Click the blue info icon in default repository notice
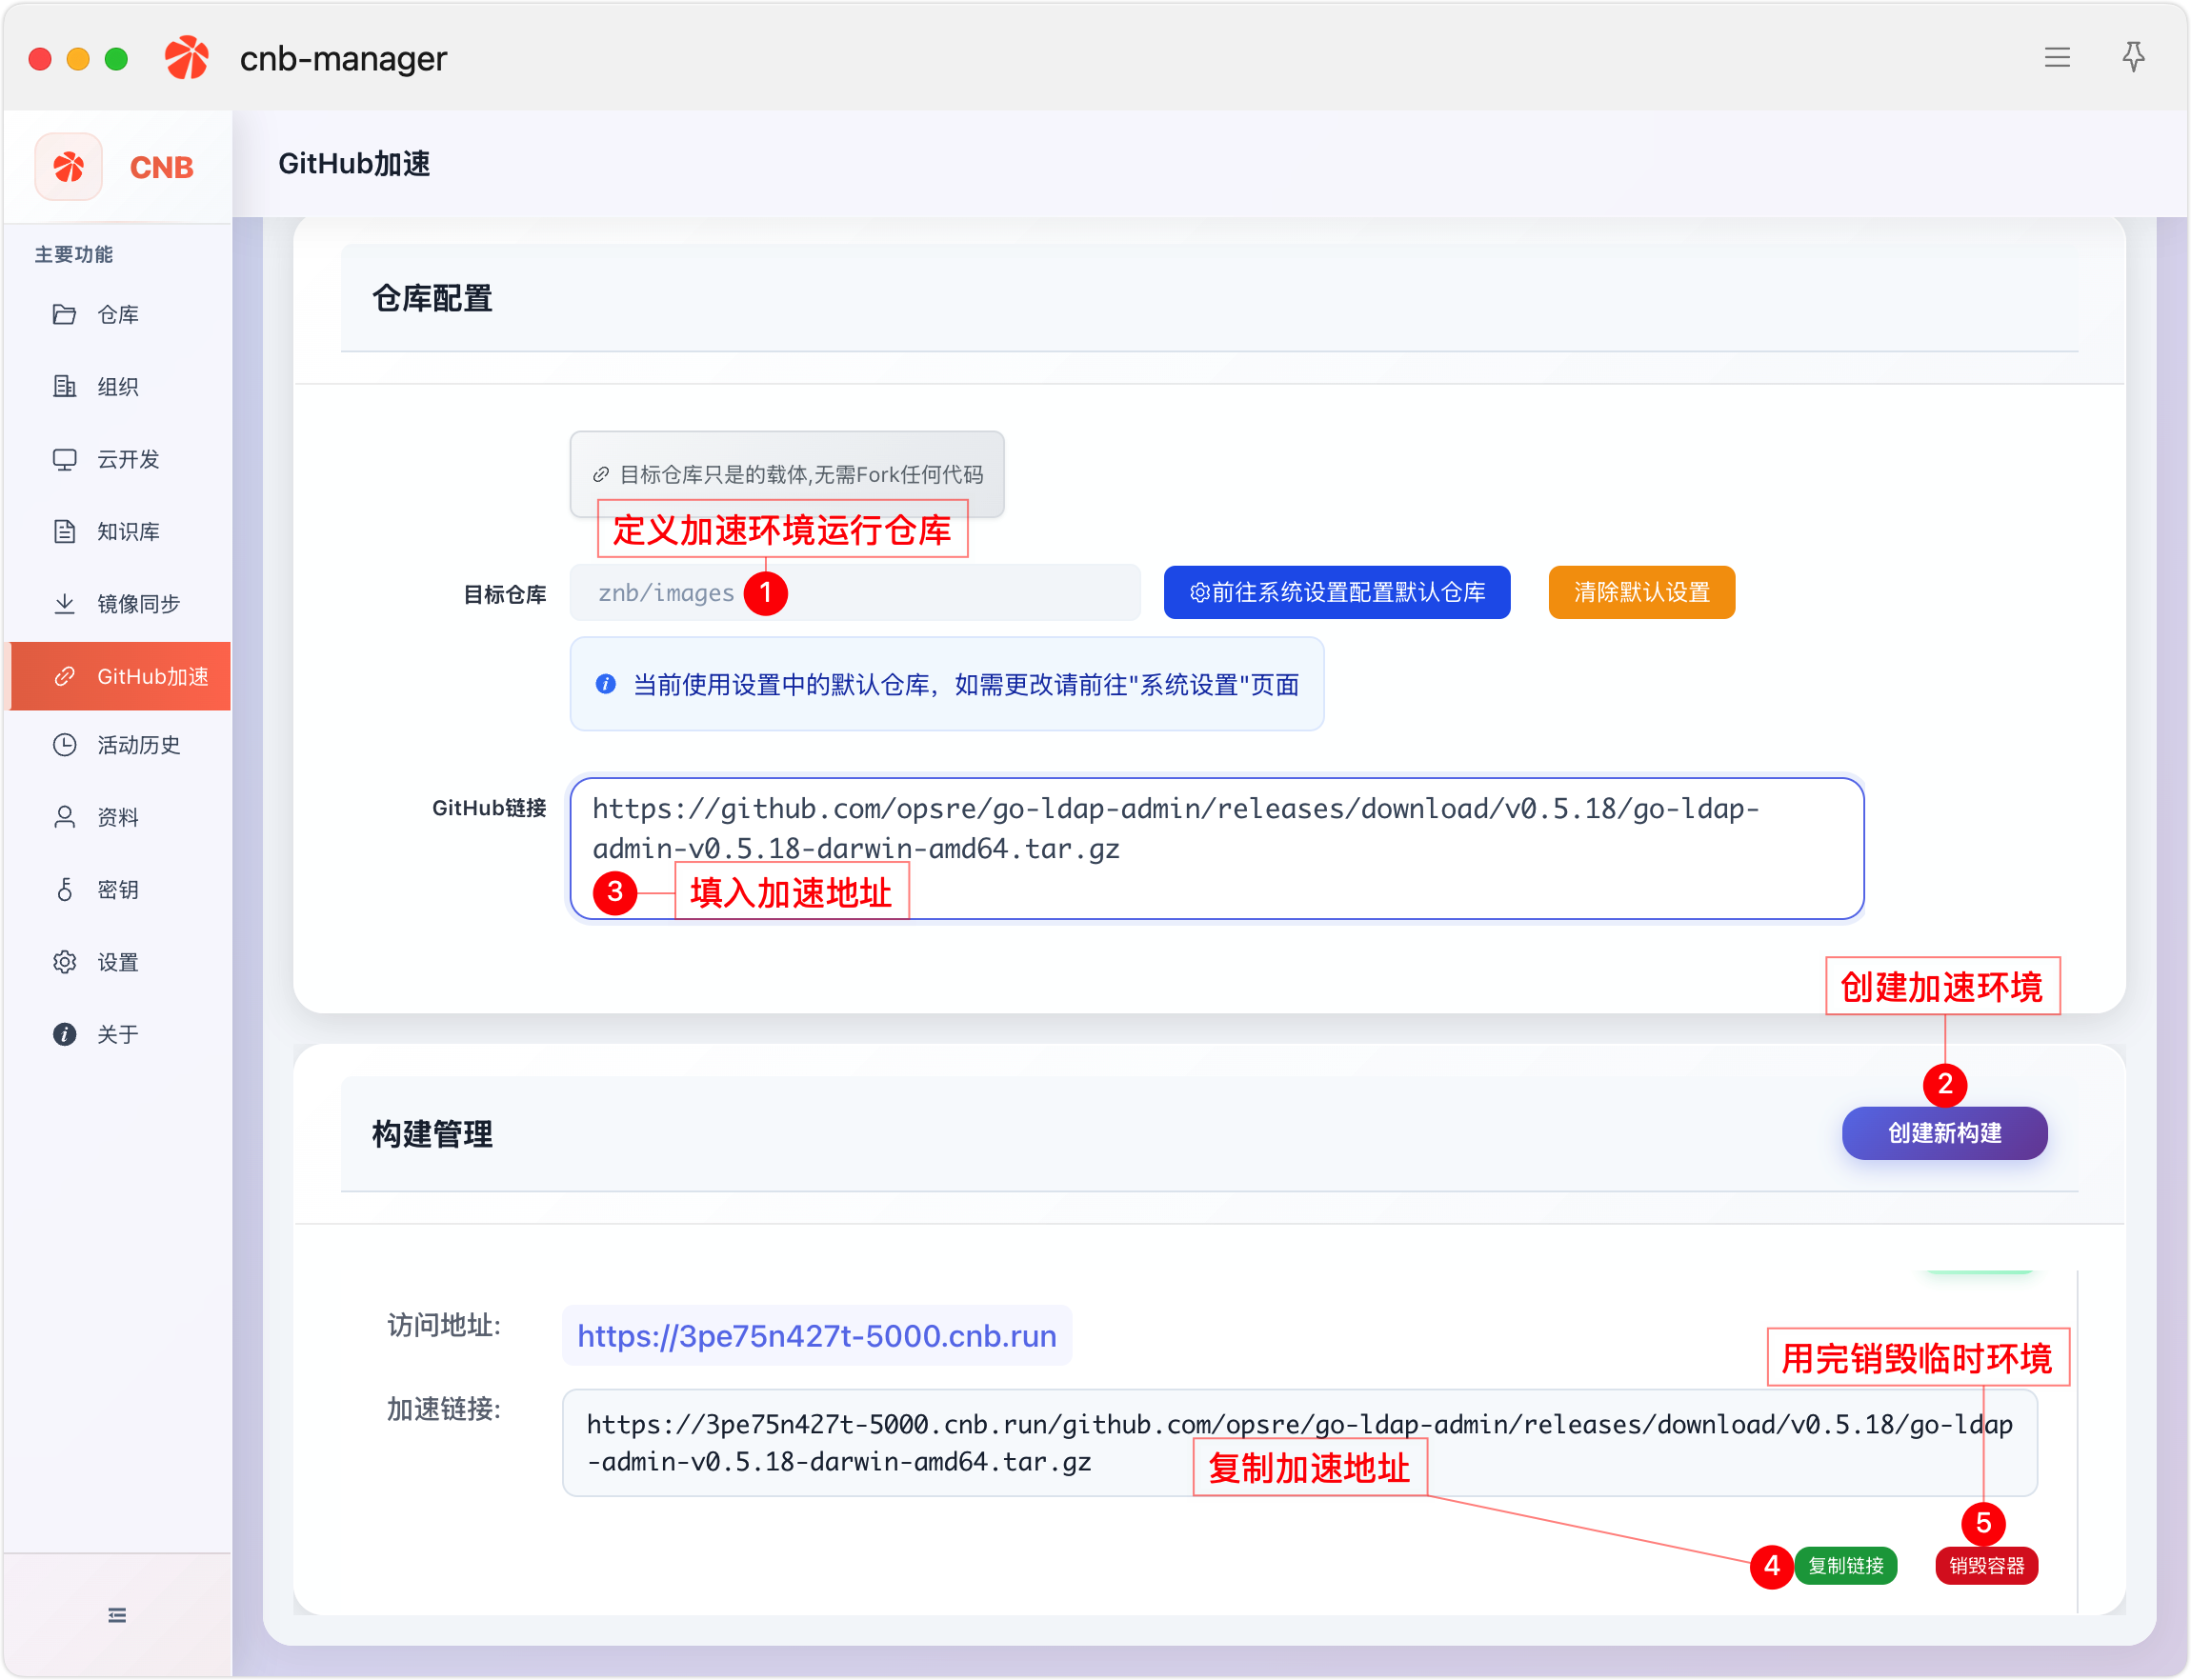Image resolution: width=2191 pixels, height=1680 pixels. point(606,685)
